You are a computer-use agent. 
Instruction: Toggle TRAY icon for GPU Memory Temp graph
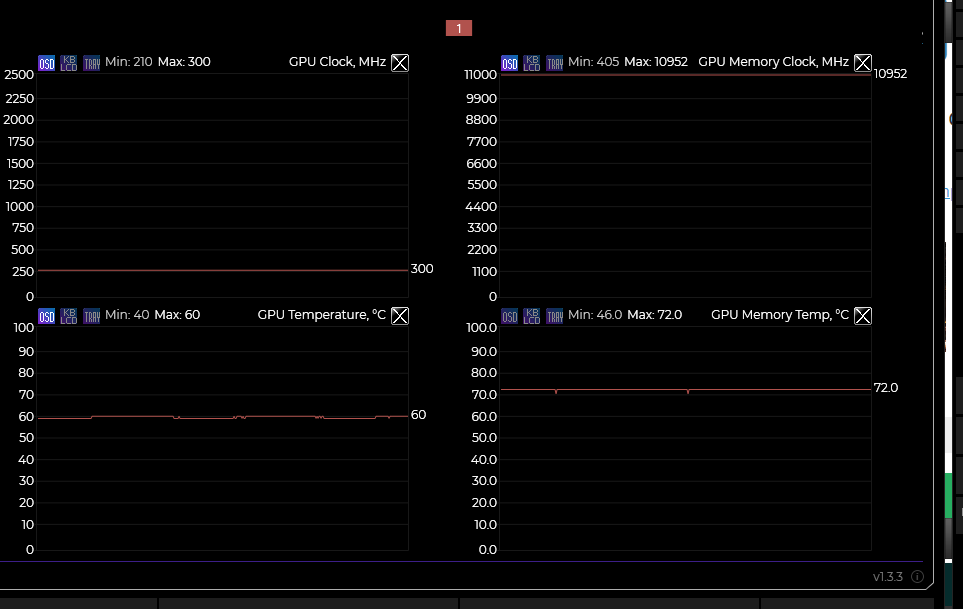coord(555,316)
